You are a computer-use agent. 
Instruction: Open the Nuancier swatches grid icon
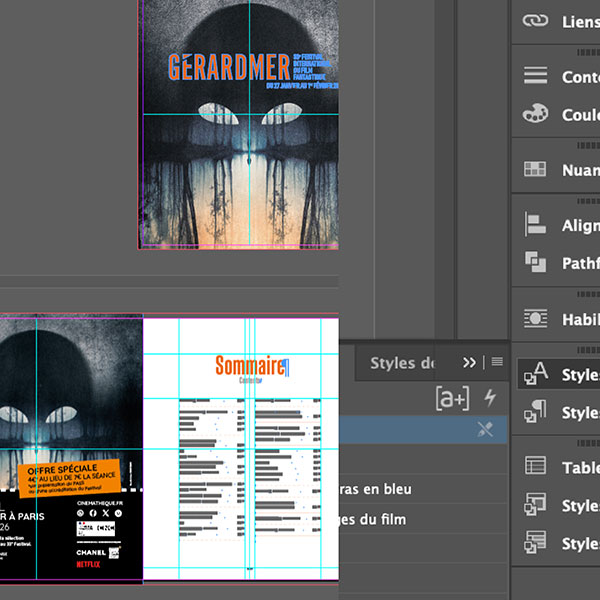click(535, 169)
